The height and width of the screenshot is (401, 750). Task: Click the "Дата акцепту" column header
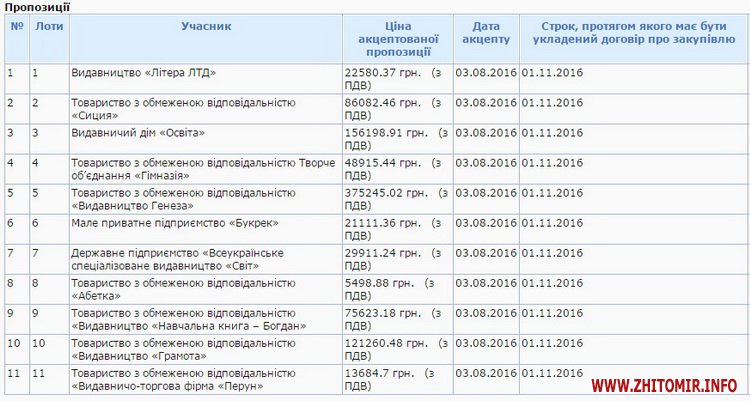point(486,32)
